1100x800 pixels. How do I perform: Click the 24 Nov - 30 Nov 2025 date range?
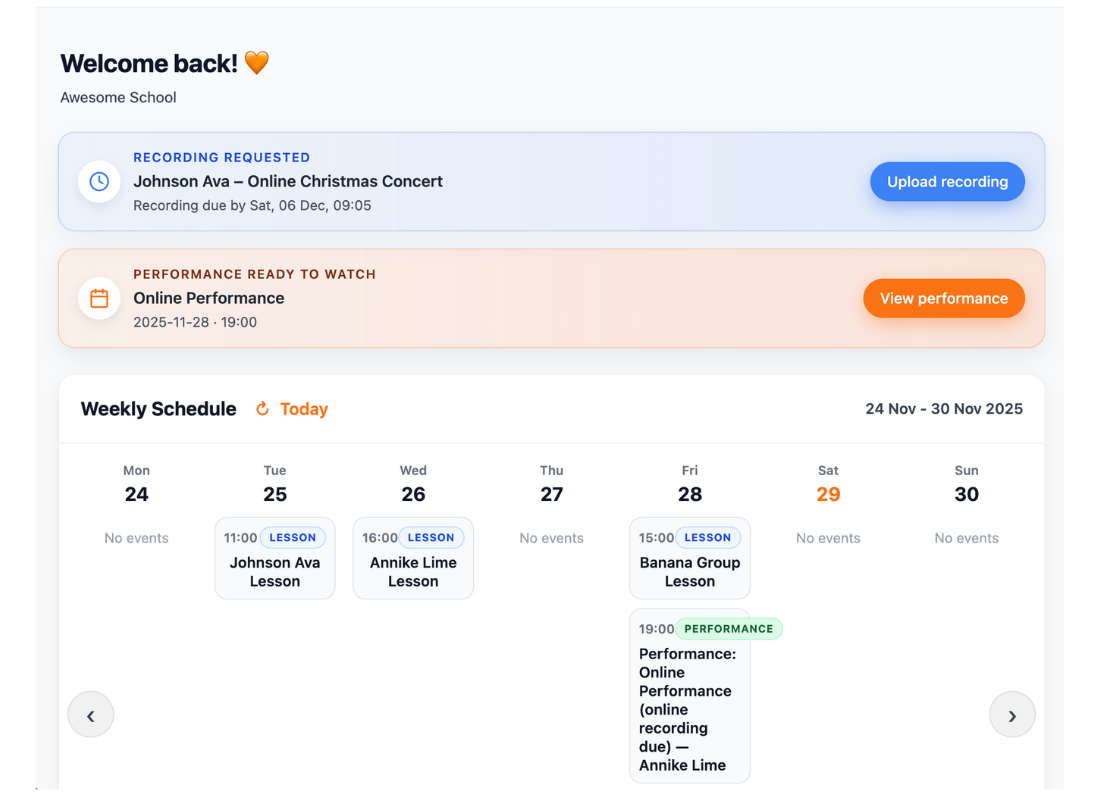point(944,409)
